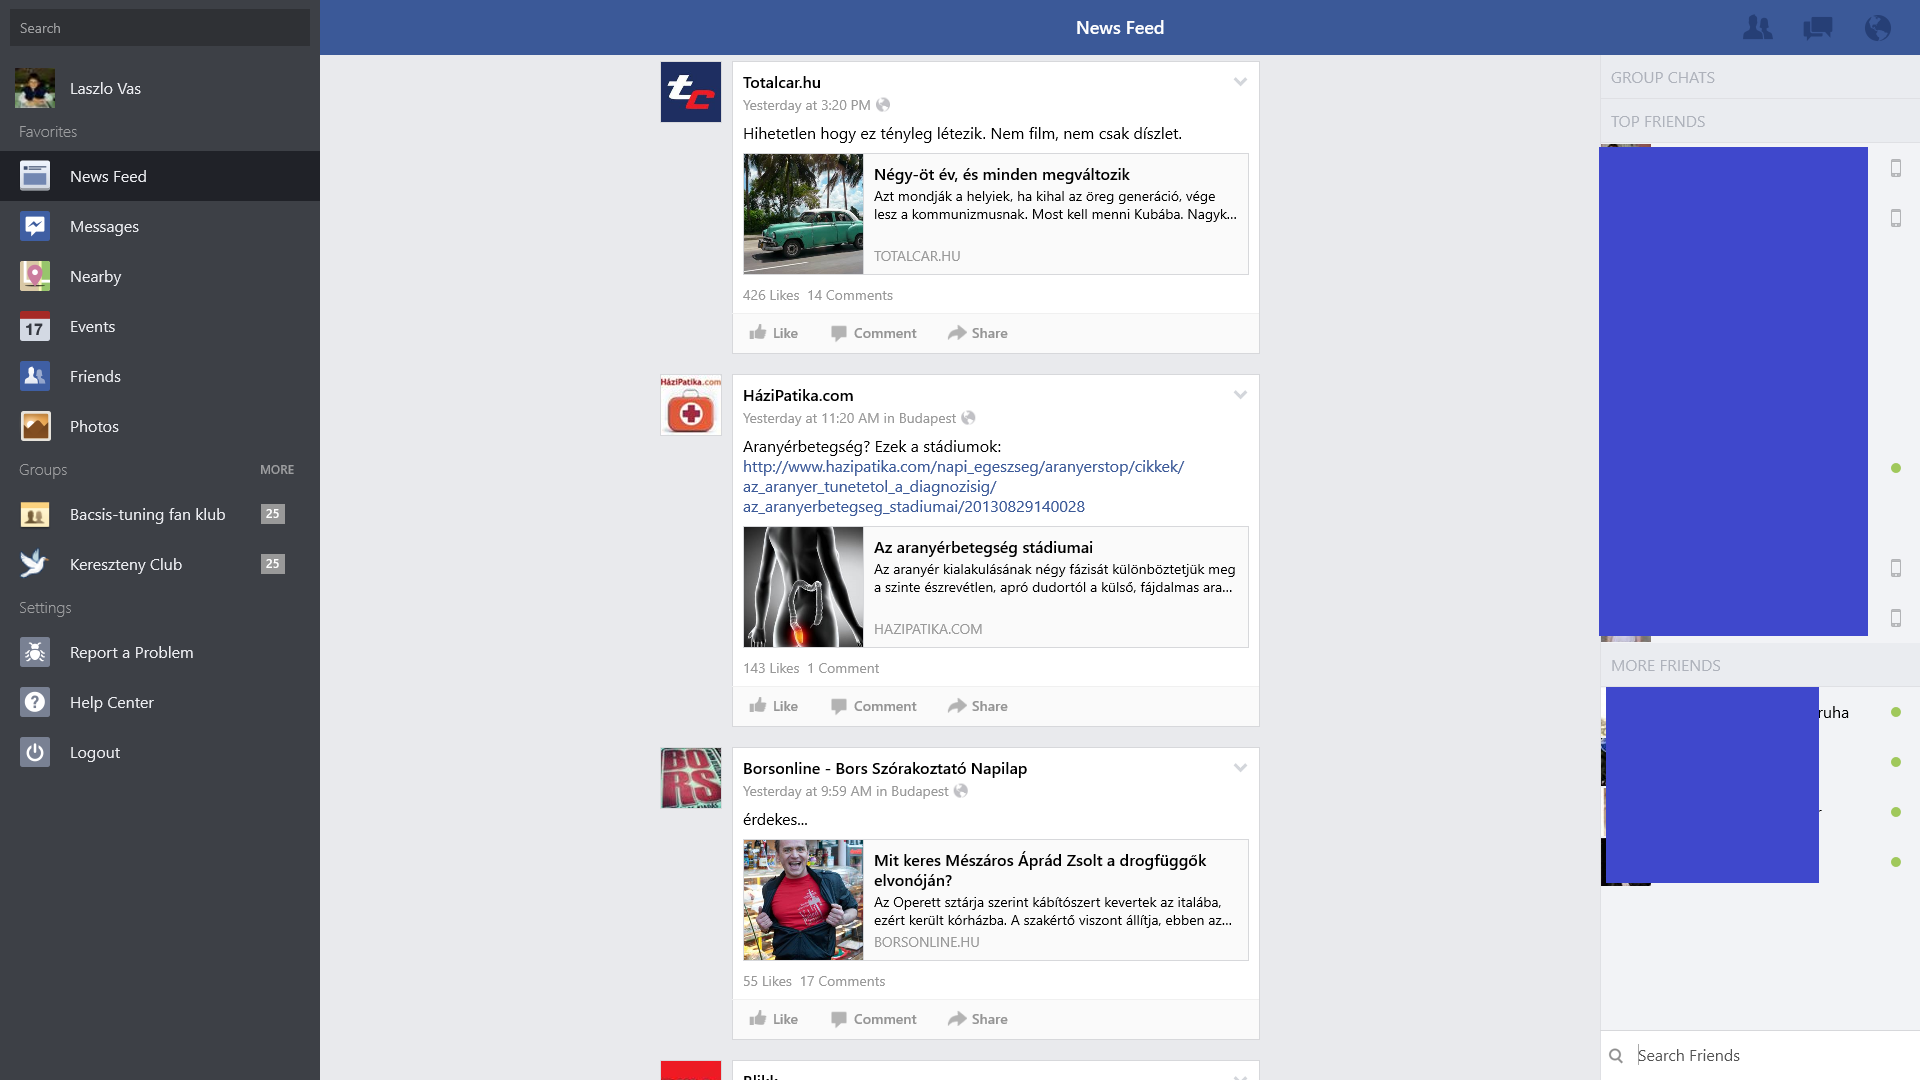Click the Search Friends magnifier icon
Screen dimensions: 1920x1080
pos(1616,1056)
